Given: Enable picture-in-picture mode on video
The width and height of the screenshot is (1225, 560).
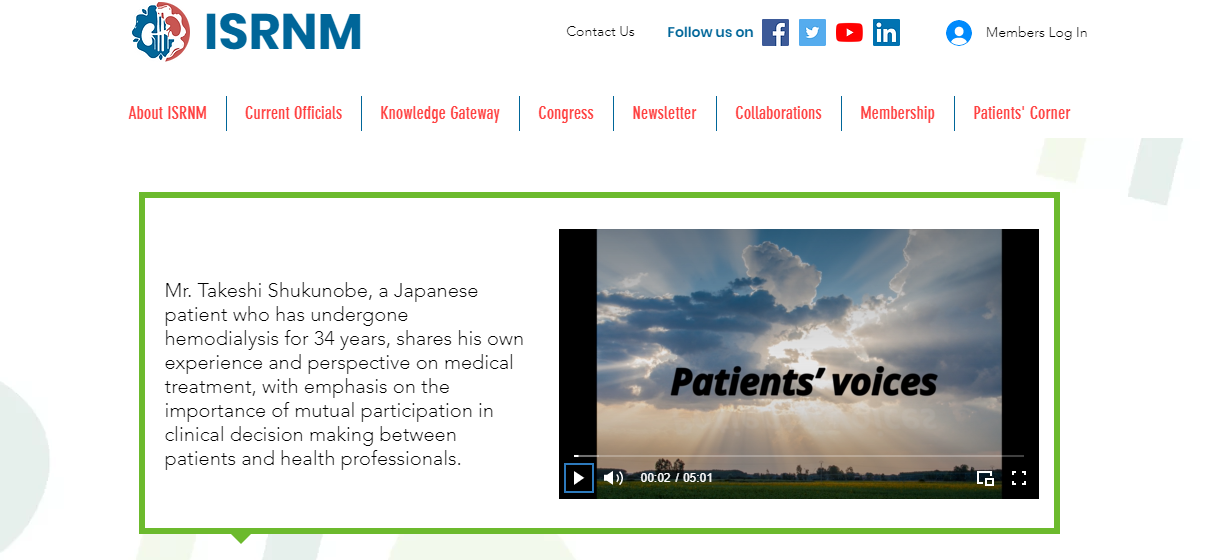Looking at the screenshot, I should (985, 478).
